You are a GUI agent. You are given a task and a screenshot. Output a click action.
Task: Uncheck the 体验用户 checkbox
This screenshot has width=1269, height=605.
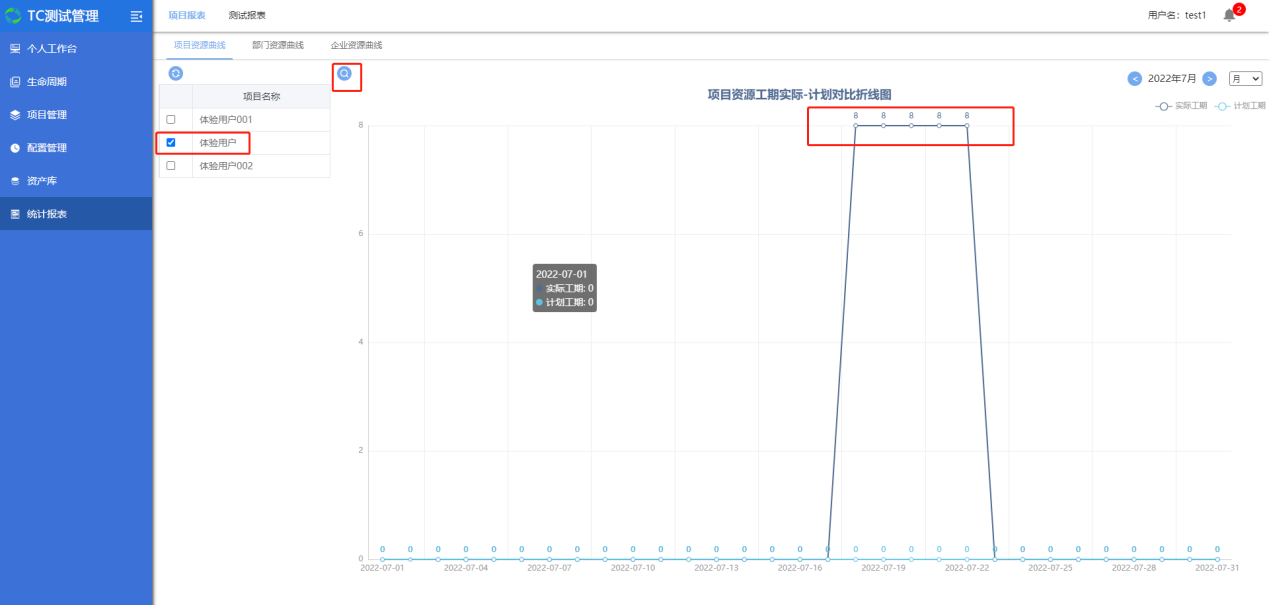[x=170, y=143]
